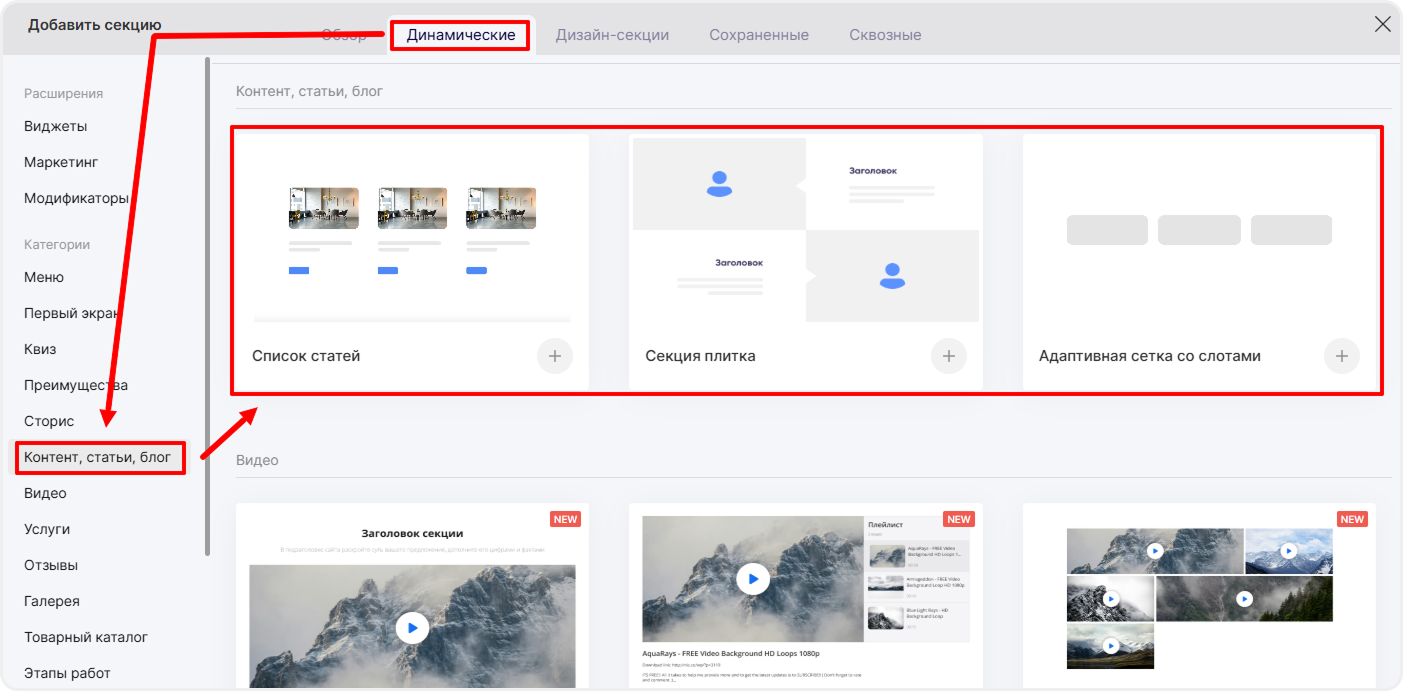Open the Маркетинг category
Screen dimensions: 1403x691
(61, 162)
